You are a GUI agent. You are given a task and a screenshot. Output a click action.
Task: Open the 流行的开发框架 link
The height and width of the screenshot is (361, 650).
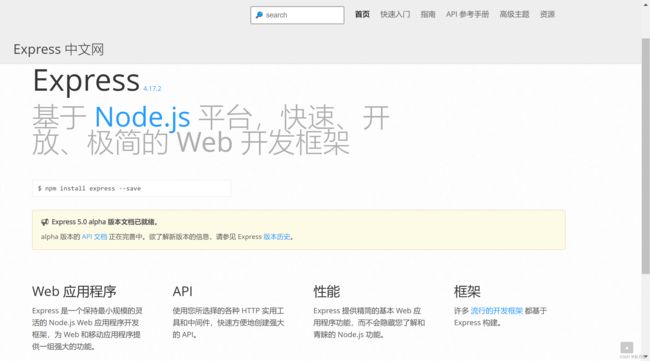click(x=497, y=310)
